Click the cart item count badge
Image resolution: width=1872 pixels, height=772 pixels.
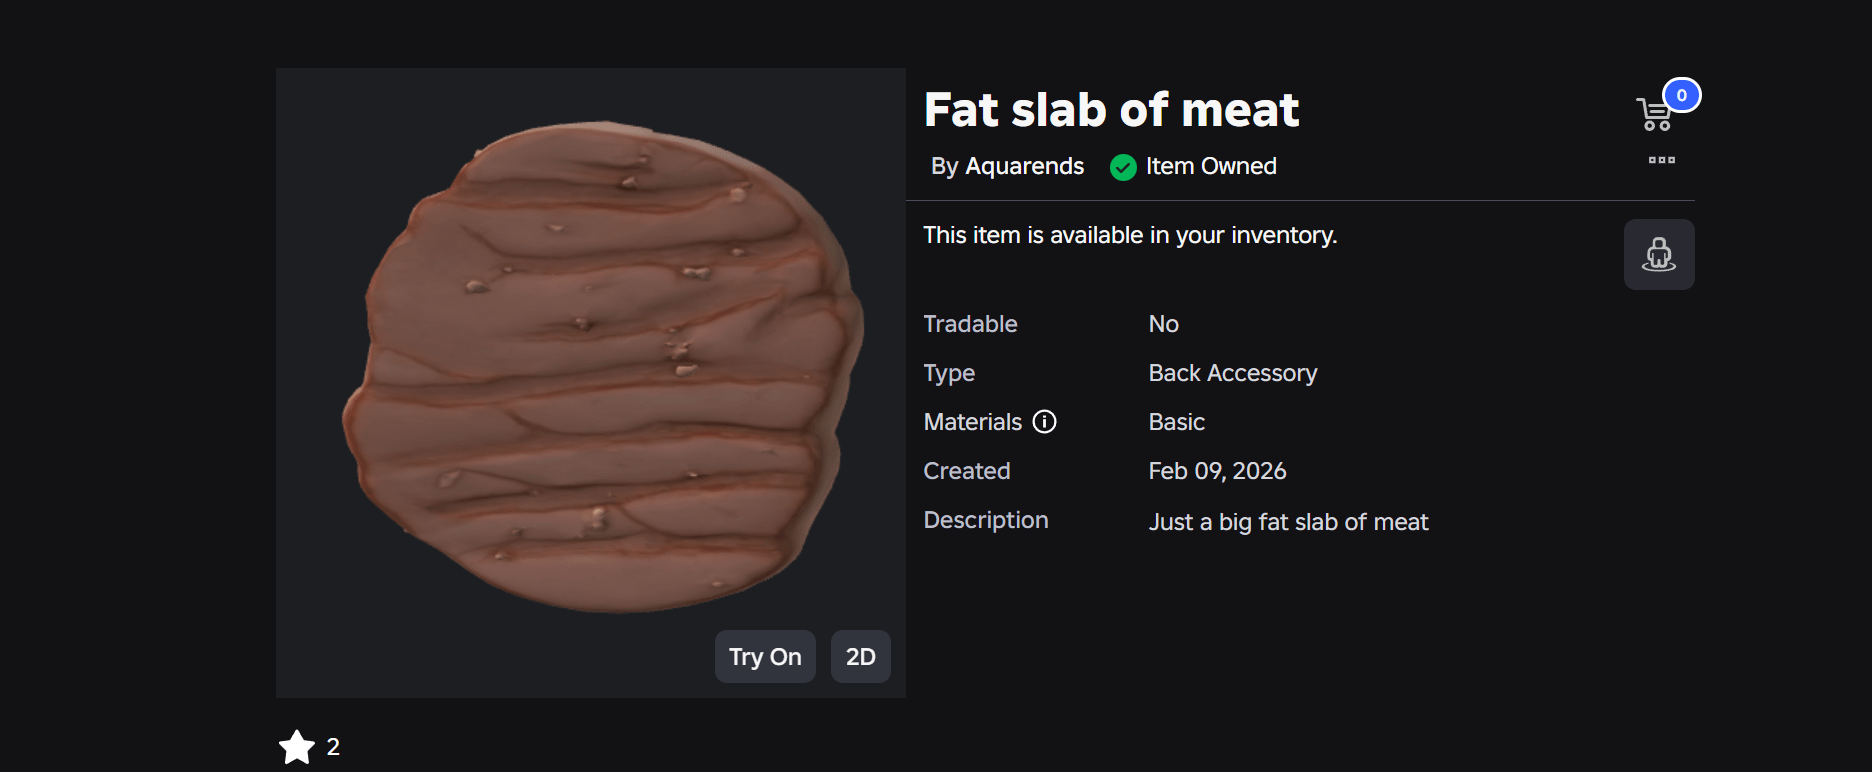point(1681,95)
